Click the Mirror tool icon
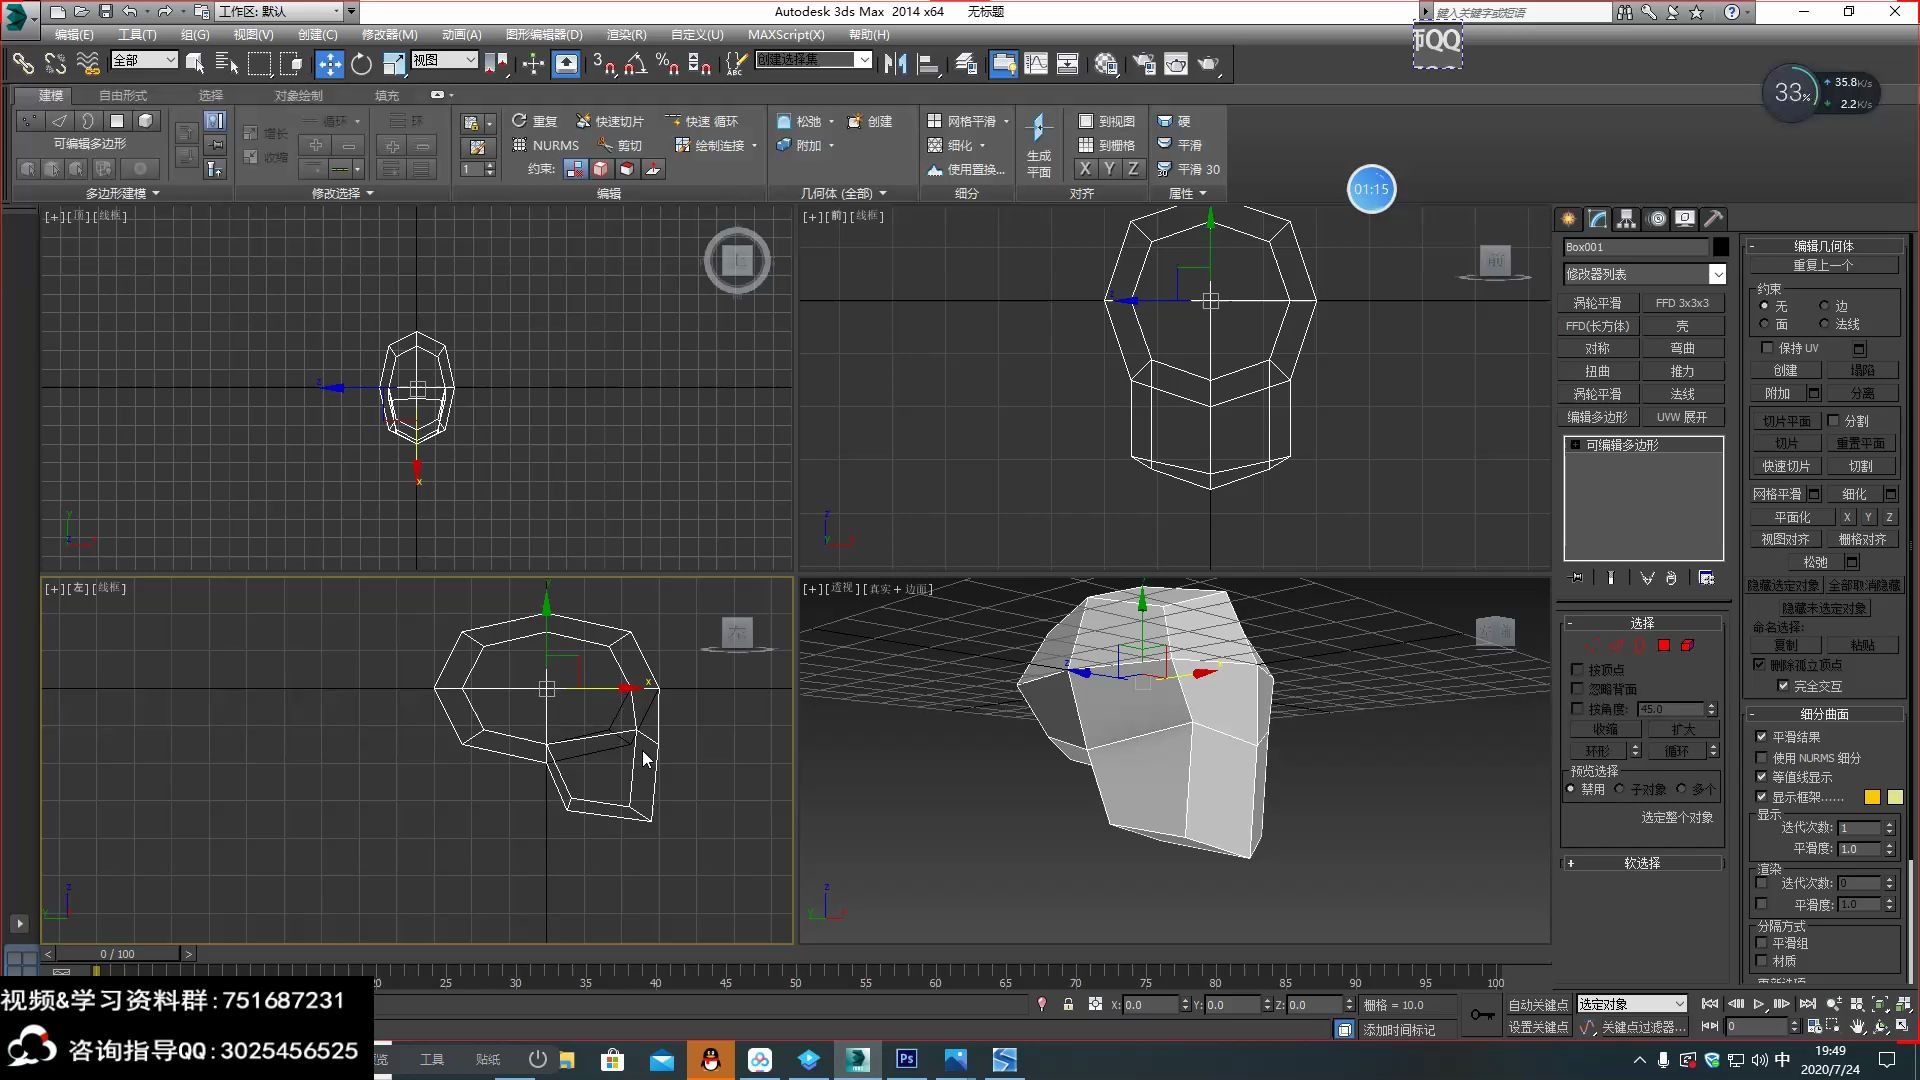Viewport: 1920px width, 1080px height. pos(895,63)
